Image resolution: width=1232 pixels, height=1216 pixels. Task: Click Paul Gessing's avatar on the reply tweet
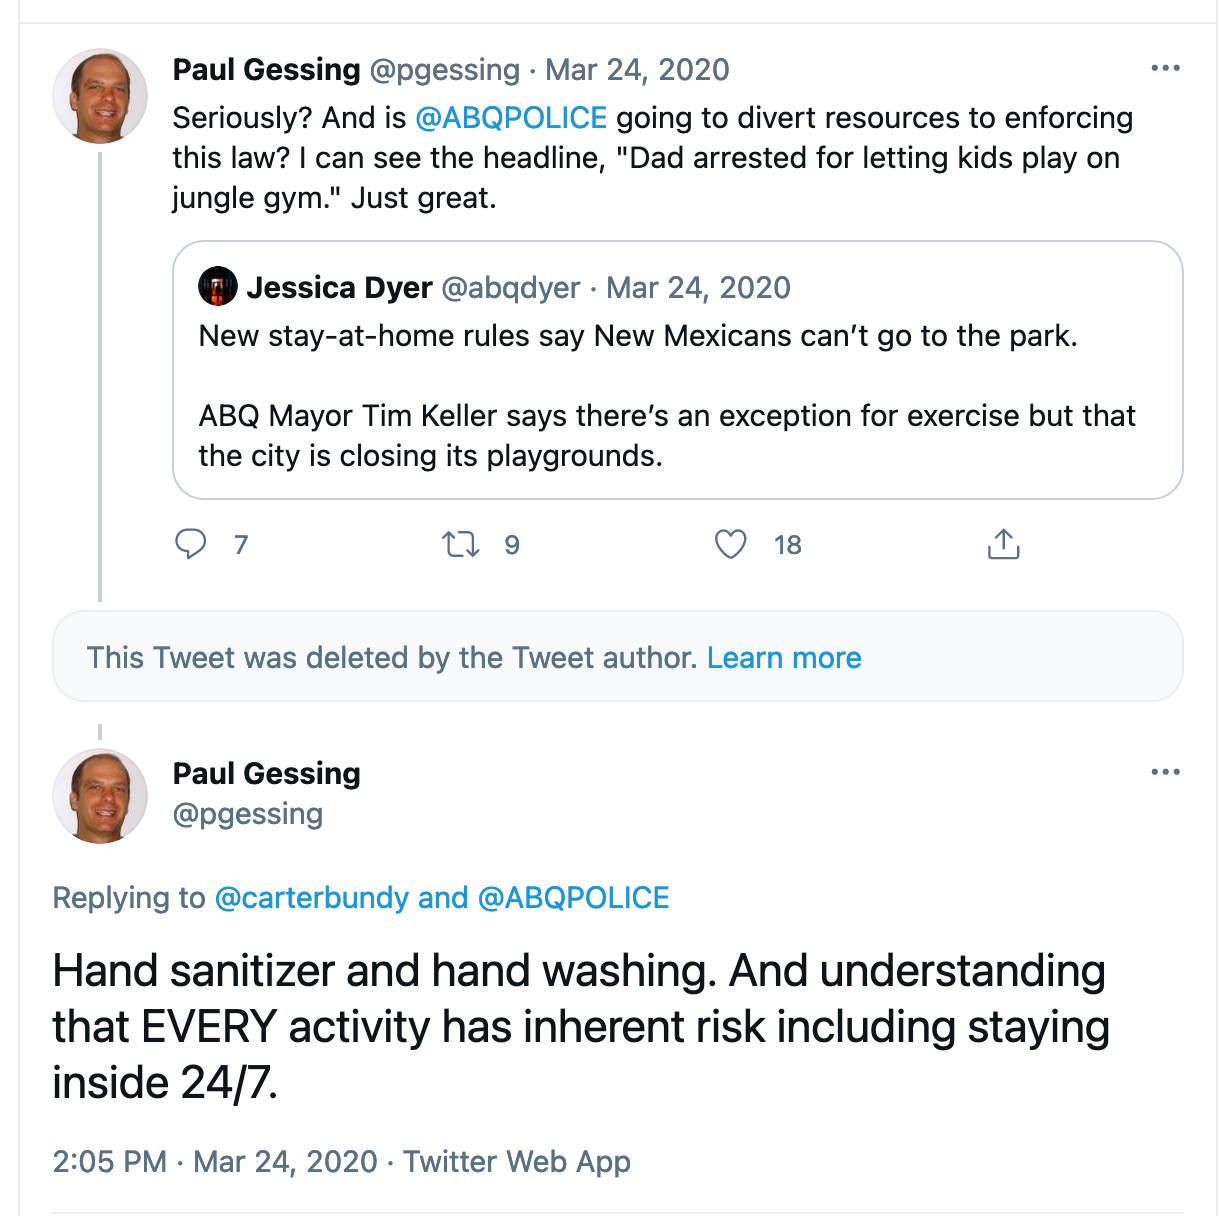[100, 796]
